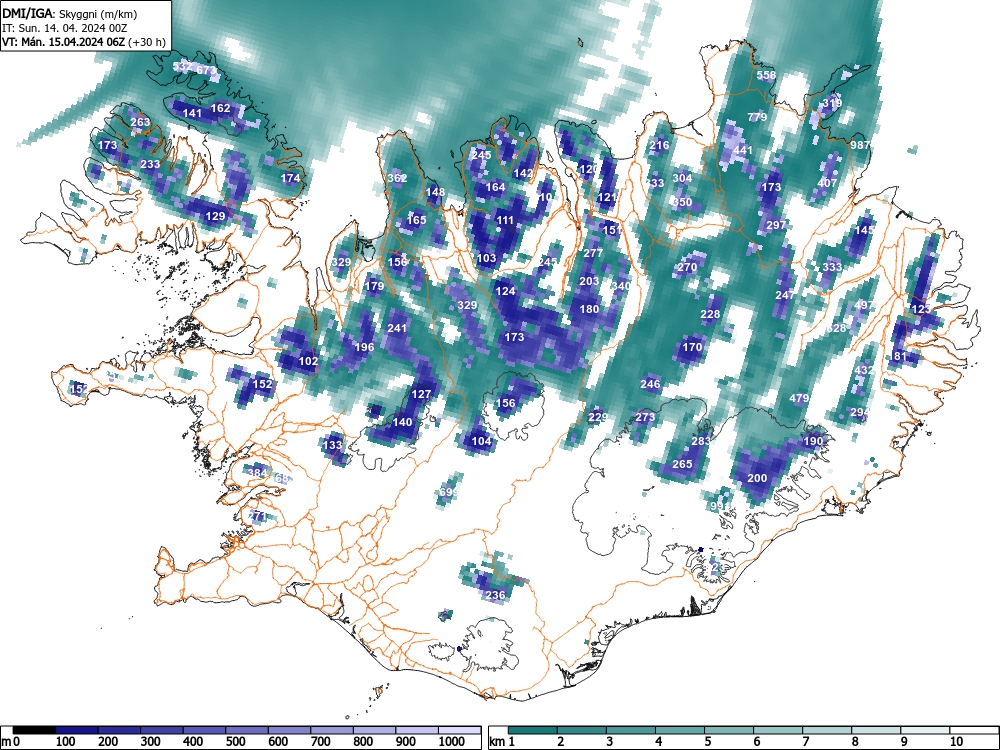This screenshot has height=750, width=1000.
Task: Click the 'VT: Mán. 15.04.2024 06Z (+30 h)' line
Action: [x=84, y=42]
